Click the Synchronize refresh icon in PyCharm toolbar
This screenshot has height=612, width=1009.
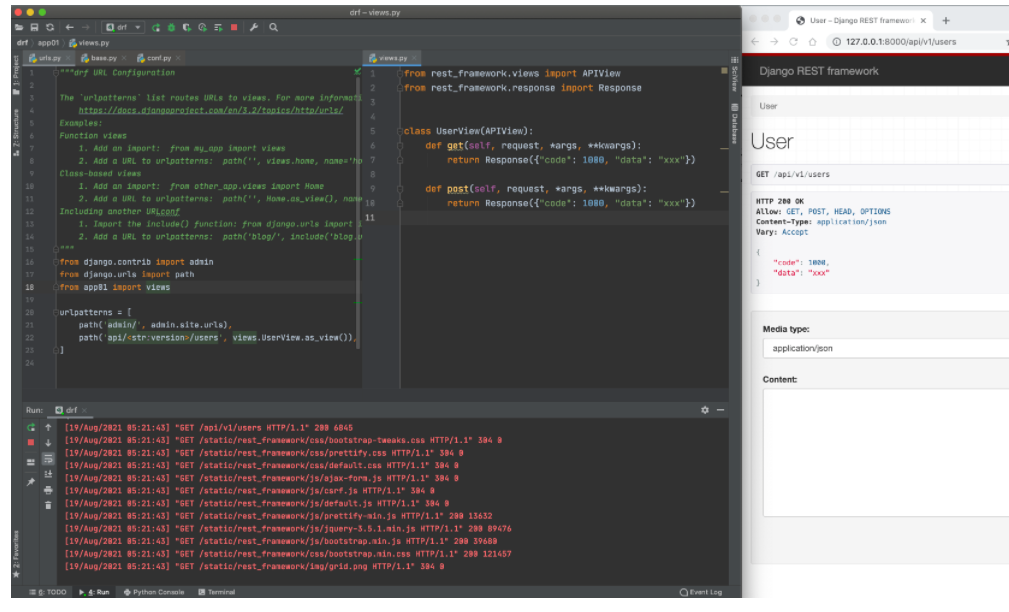click(x=50, y=28)
